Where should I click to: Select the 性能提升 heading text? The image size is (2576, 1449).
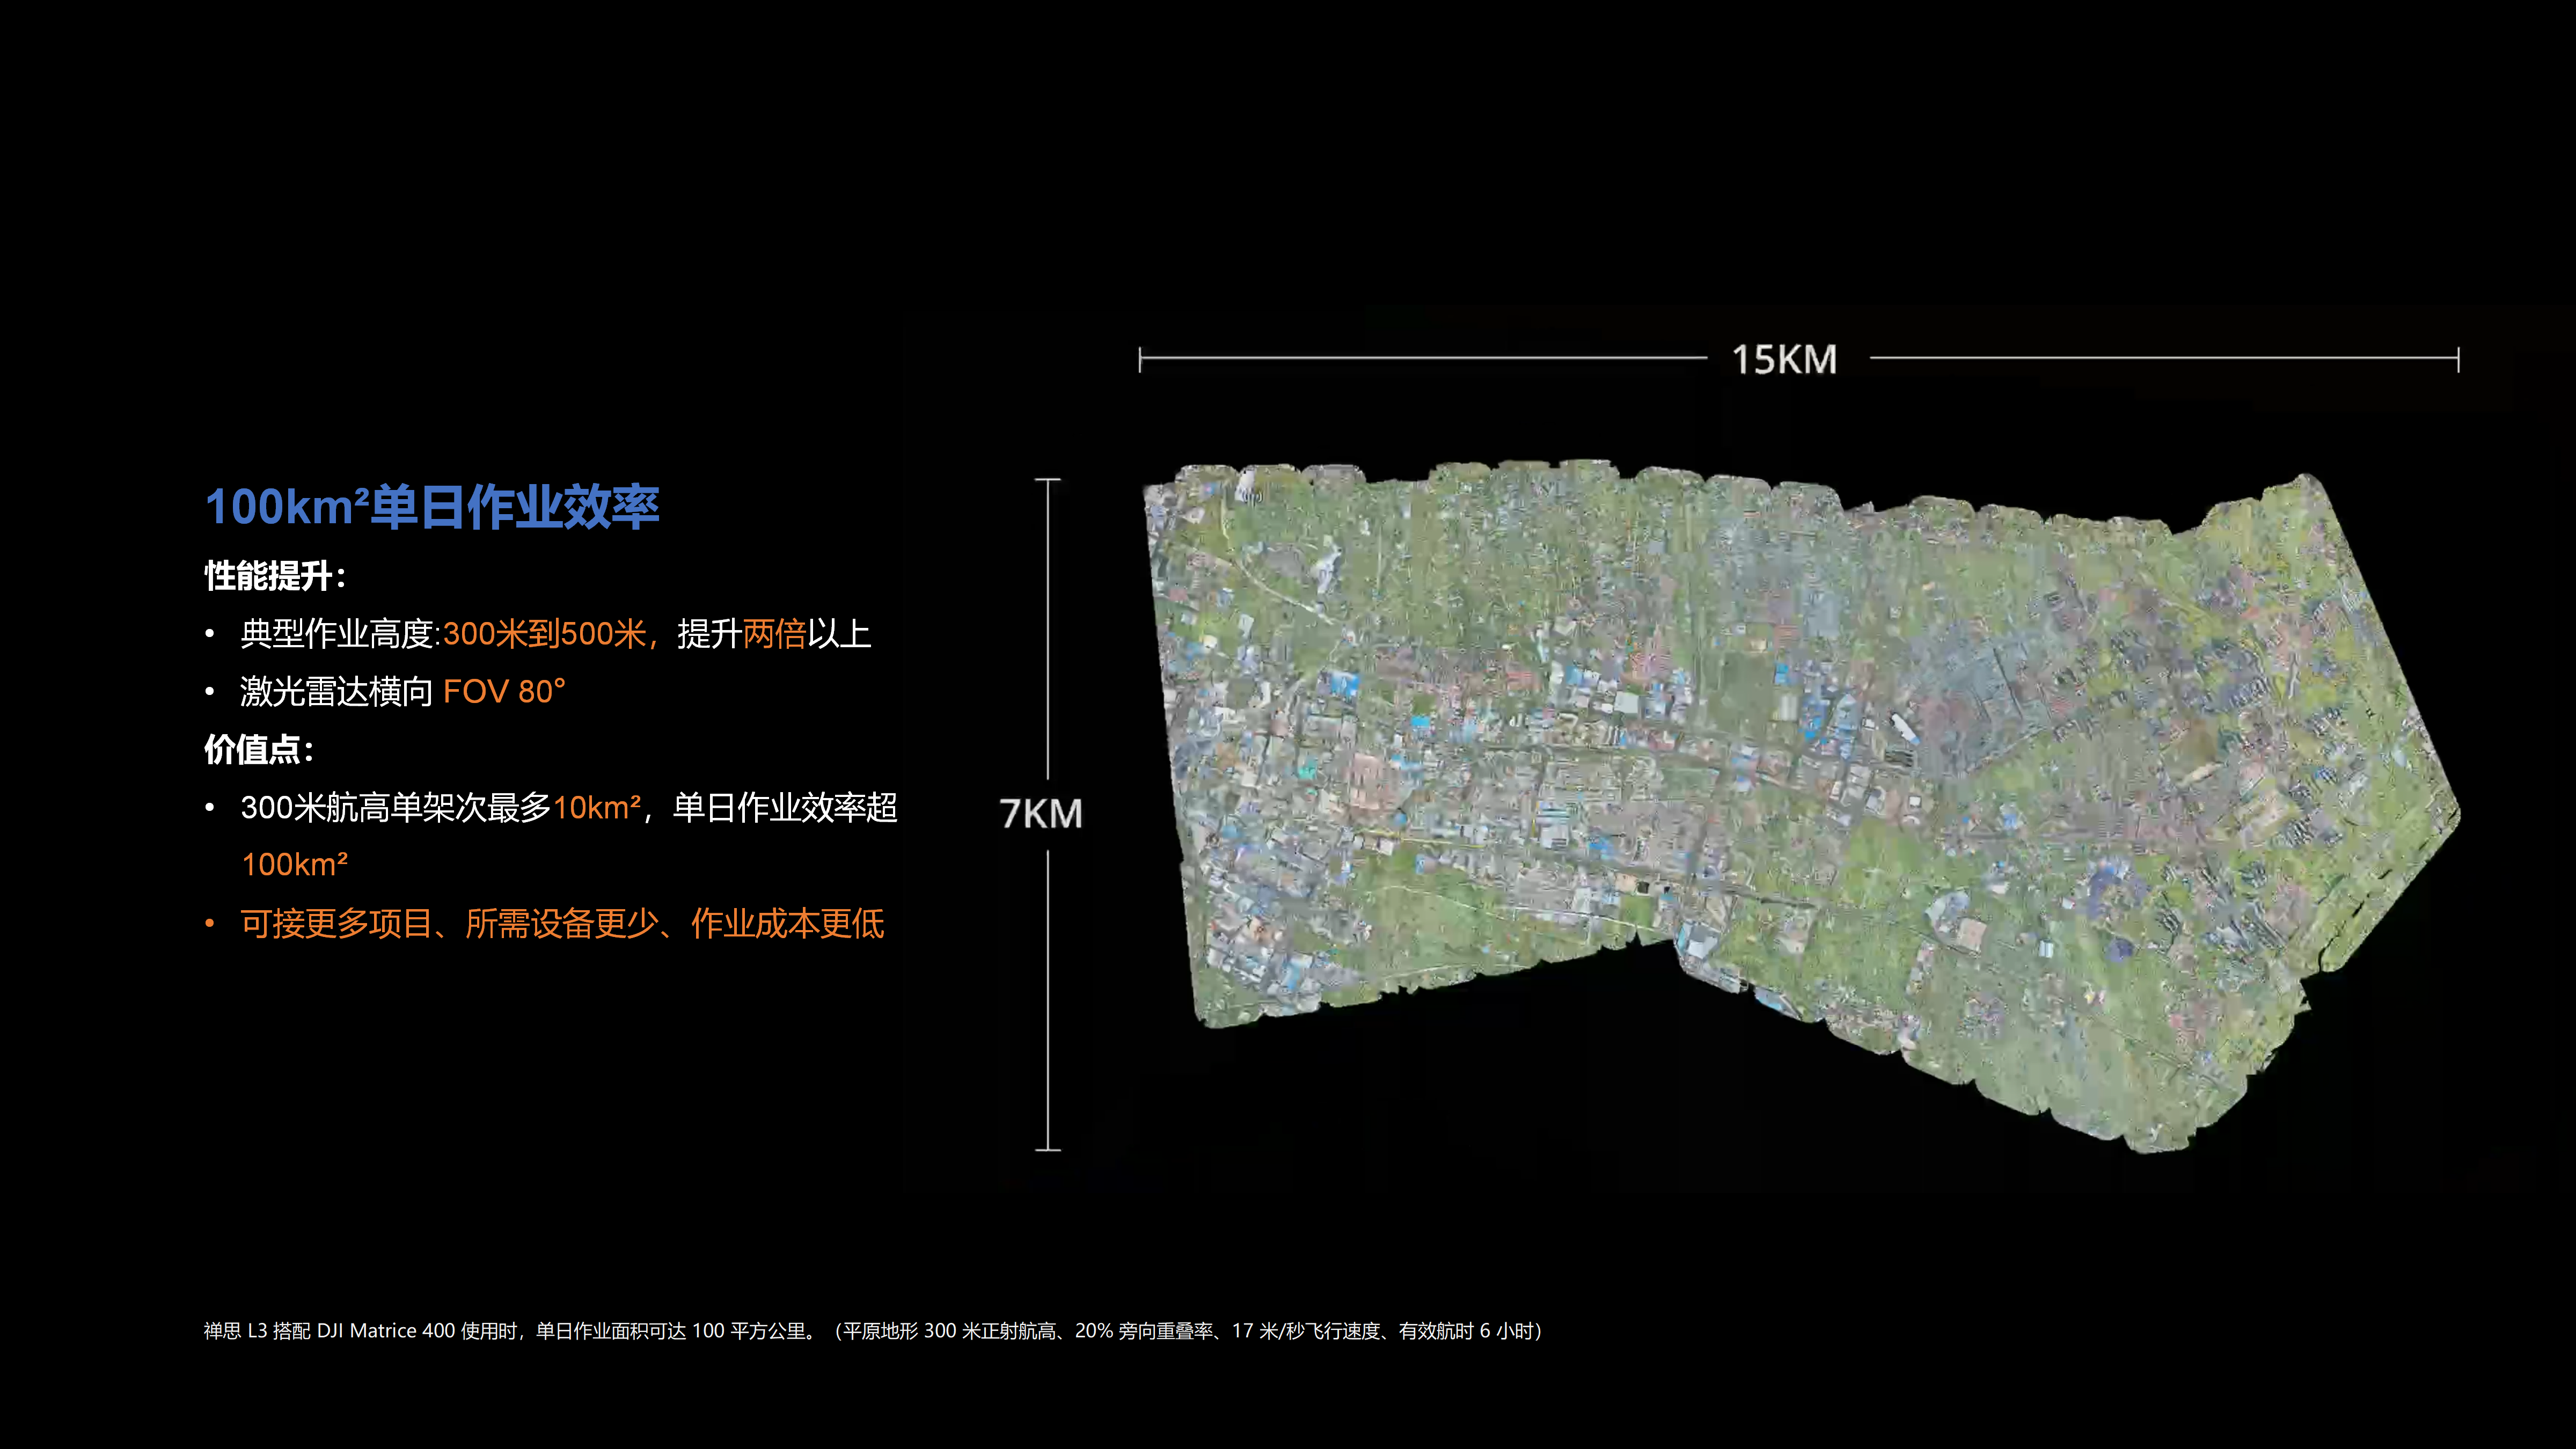pos(274,576)
